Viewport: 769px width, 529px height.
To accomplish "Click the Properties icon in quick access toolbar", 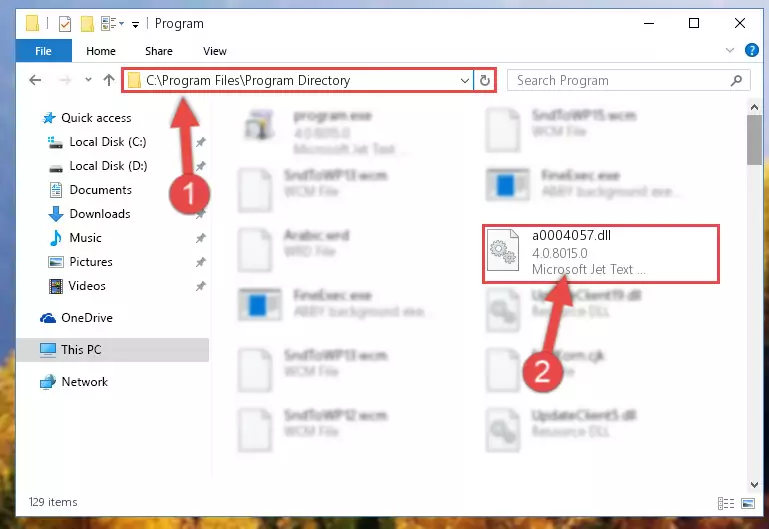I will click(x=65, y=24).
